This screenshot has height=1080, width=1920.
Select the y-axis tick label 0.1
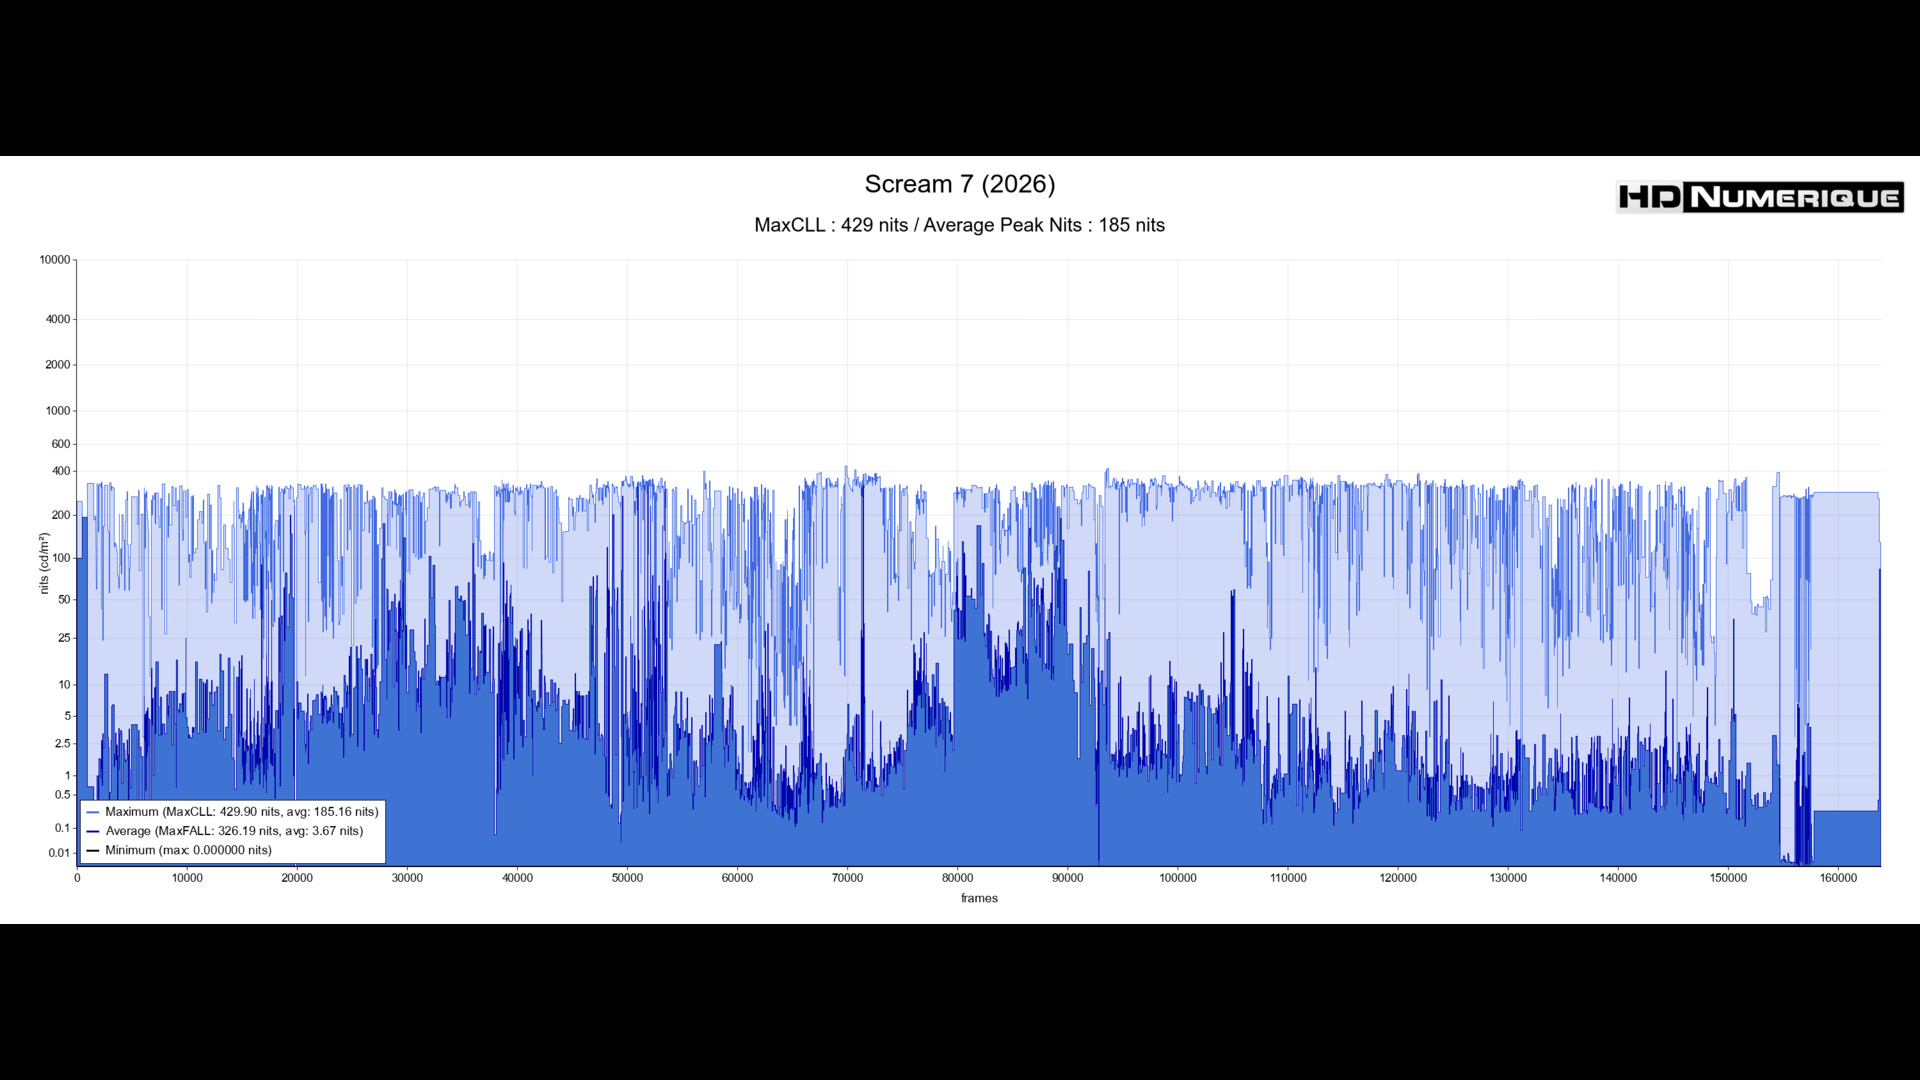point(63,828)
